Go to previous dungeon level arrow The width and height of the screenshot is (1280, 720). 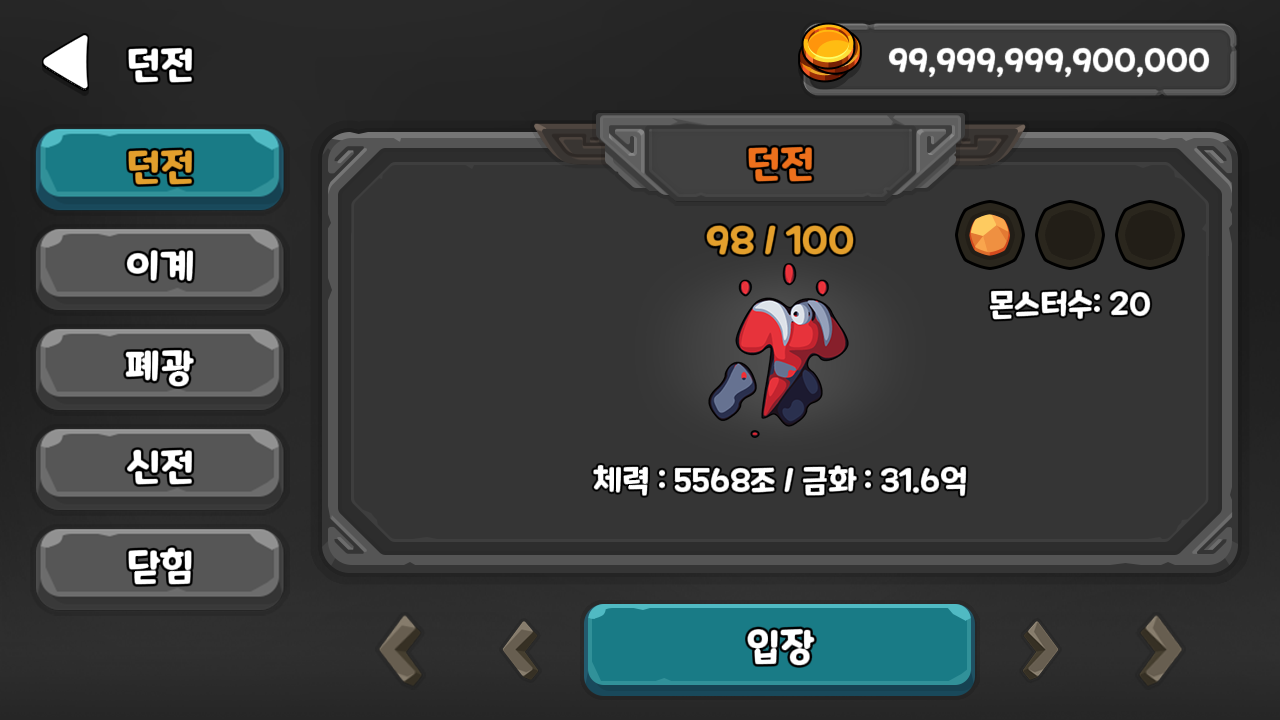[520, 649]
